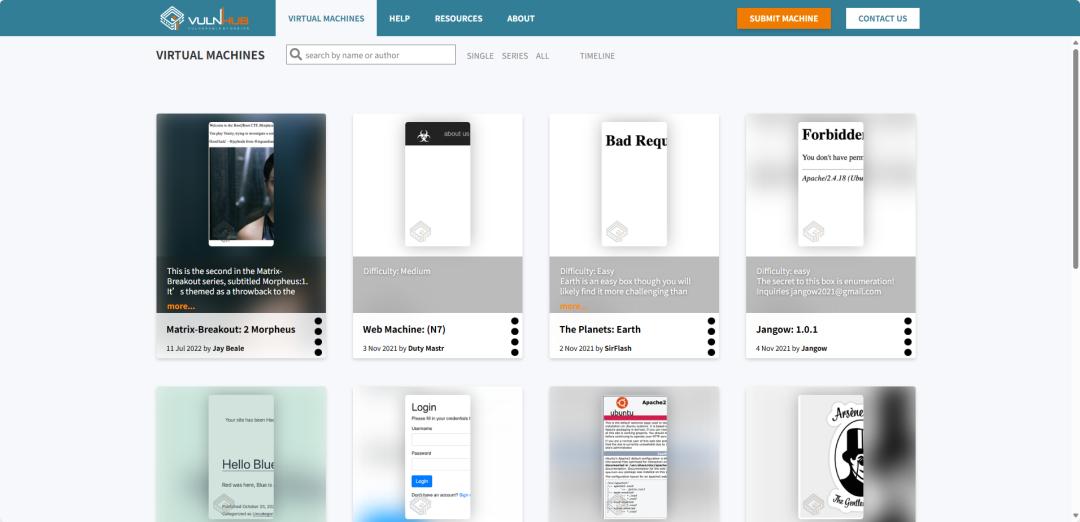Open the Login page thumbnail card
This screenshot has width=1080, height=522.
(437, 457)
